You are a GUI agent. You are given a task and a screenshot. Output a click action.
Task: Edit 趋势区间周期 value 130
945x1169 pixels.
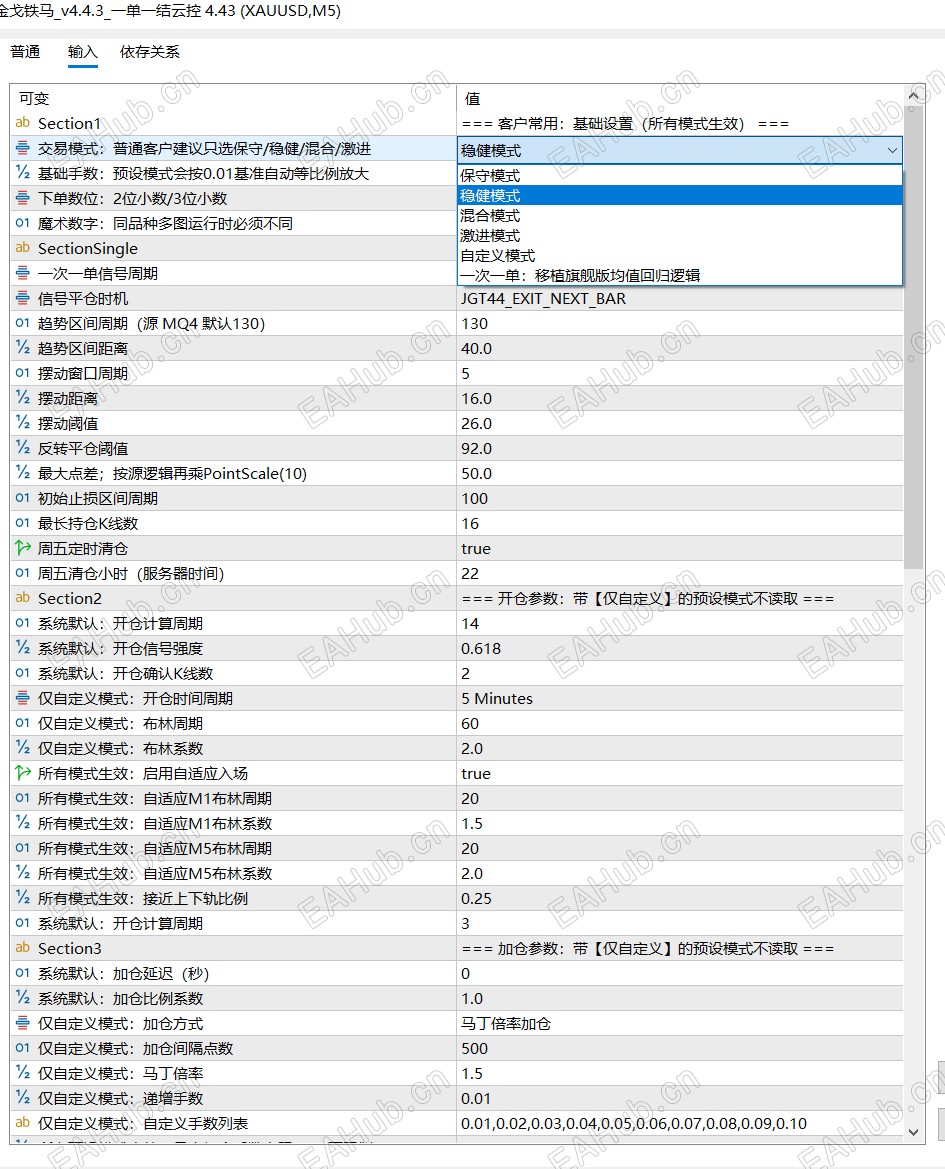680,323
